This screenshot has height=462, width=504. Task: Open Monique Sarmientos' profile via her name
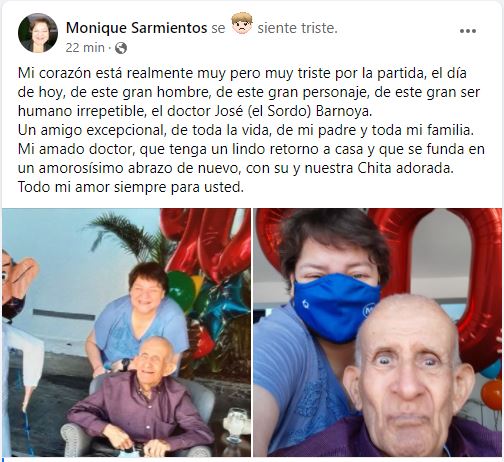pos(137,28)
